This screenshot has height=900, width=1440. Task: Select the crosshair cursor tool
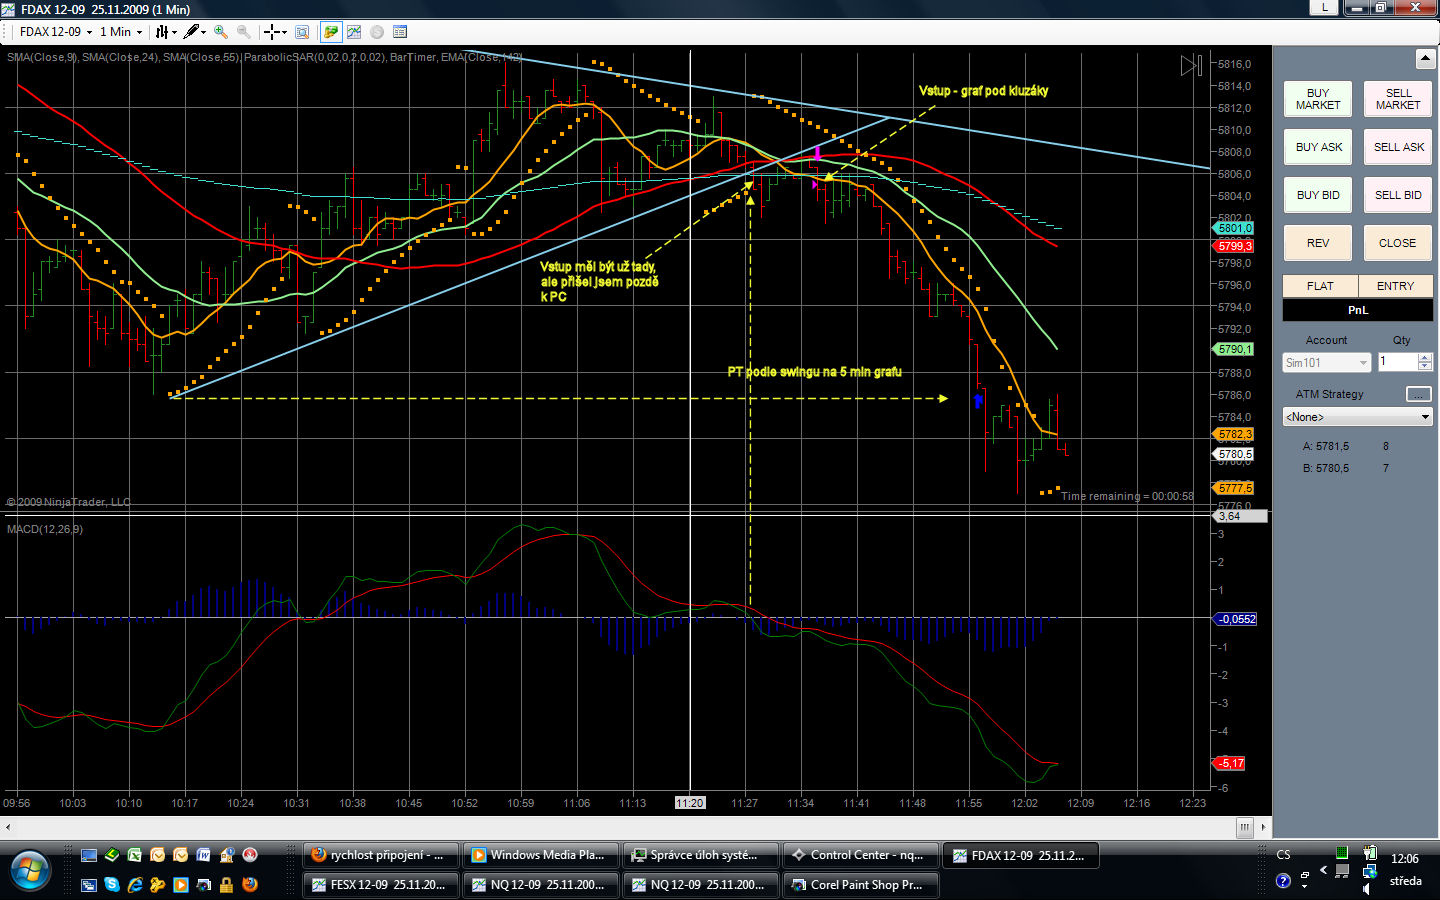pyautogui.click(x=272, y=32)
